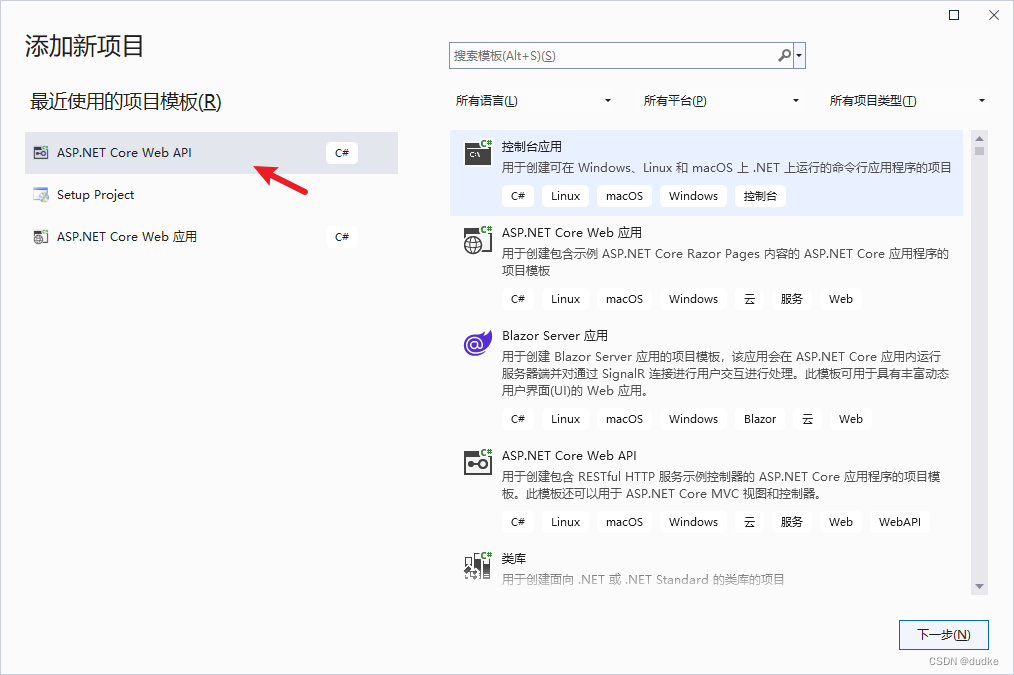Click the ASP.NET Core Web API icon in recent templates
The image size is (1014, 675).
click(x=41, y=153)
